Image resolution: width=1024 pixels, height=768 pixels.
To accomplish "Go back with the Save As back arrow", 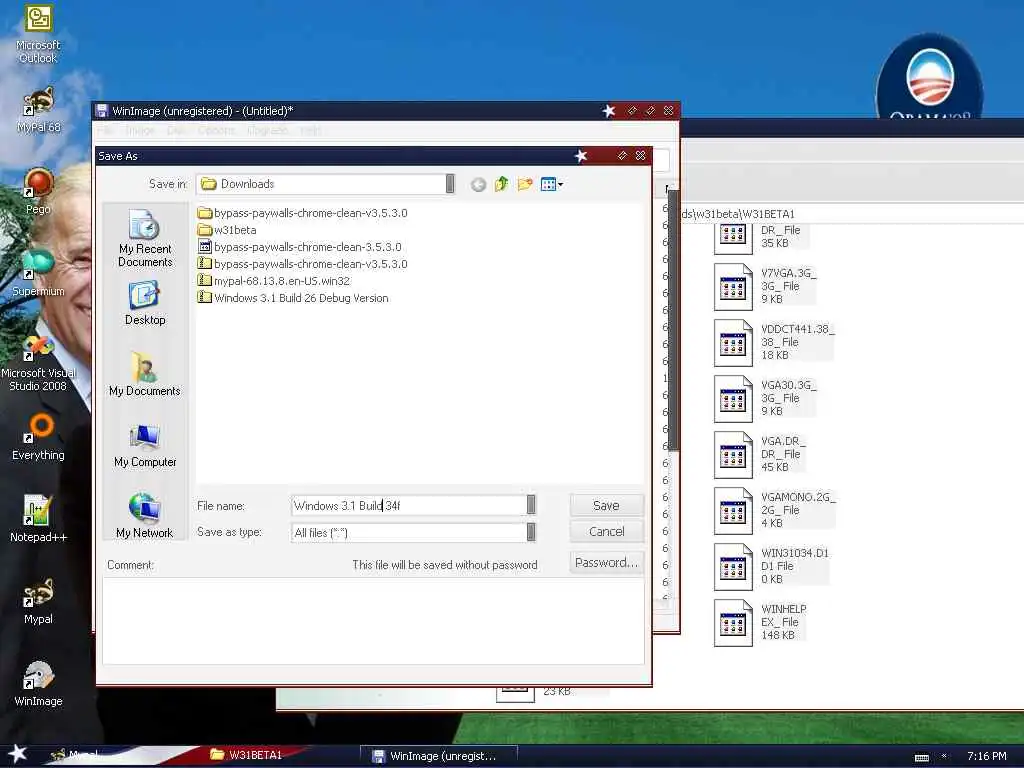I will (478, 185).
